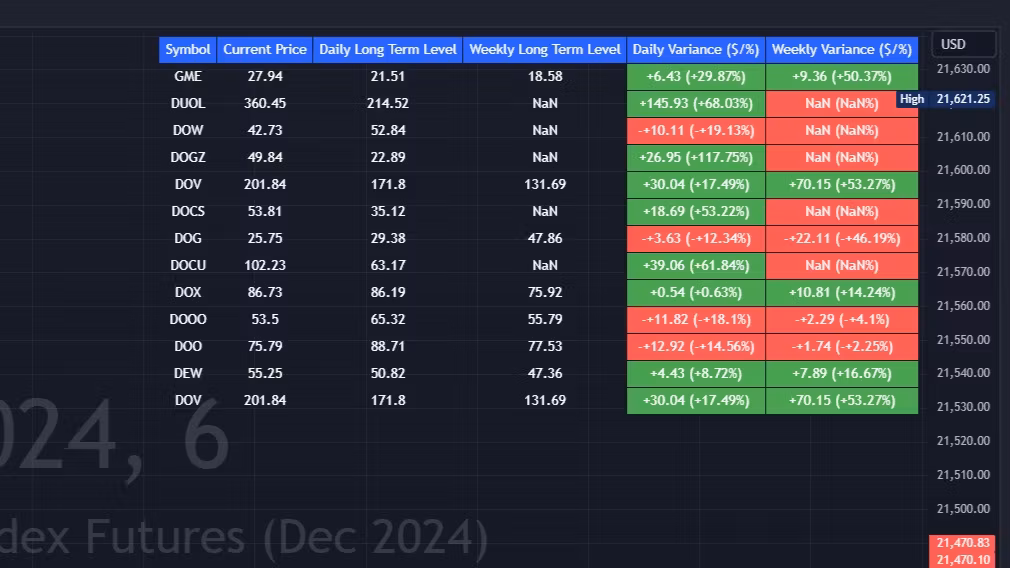Select DEW's current price 55.25
The height and width of the screenshot is (568, 1010).
(265, 373)
